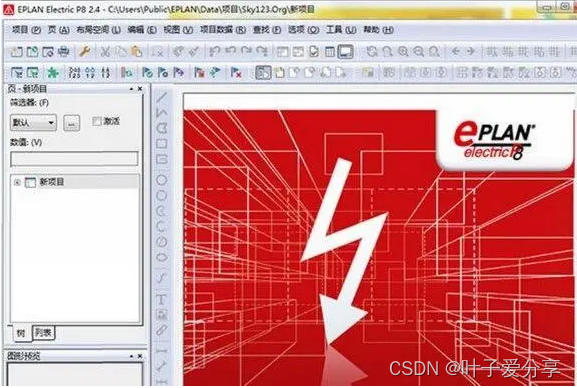Open the 选项(O) menu
The width and height of the screenshot is (577, 388).
pos(303,30)
